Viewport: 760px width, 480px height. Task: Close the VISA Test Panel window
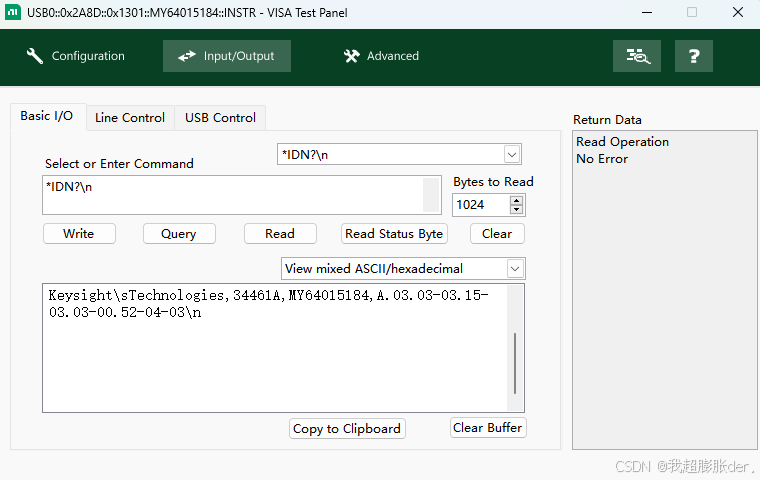(x=738, y=12)
